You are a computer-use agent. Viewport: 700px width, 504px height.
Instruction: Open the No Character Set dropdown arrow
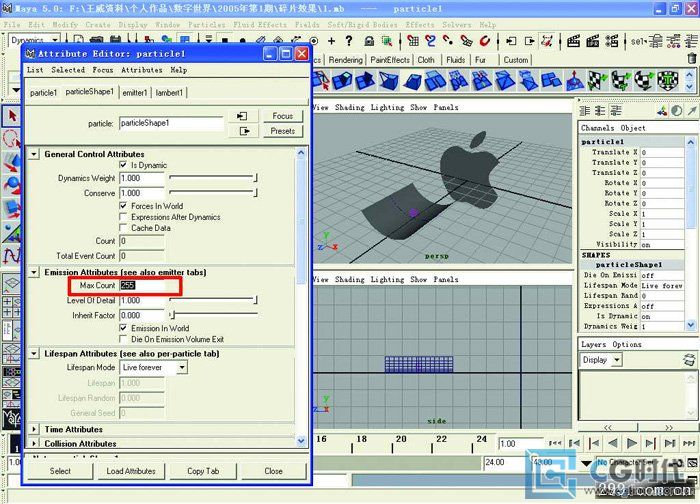587,462
